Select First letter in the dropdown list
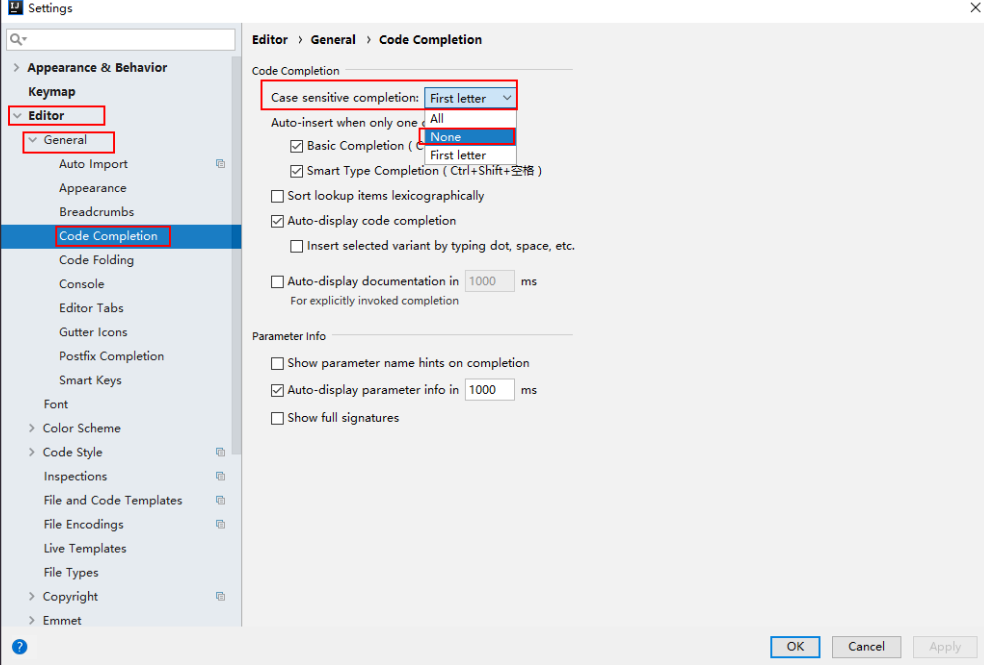Viewport: 984px width, 665px height. click(470, 155)
